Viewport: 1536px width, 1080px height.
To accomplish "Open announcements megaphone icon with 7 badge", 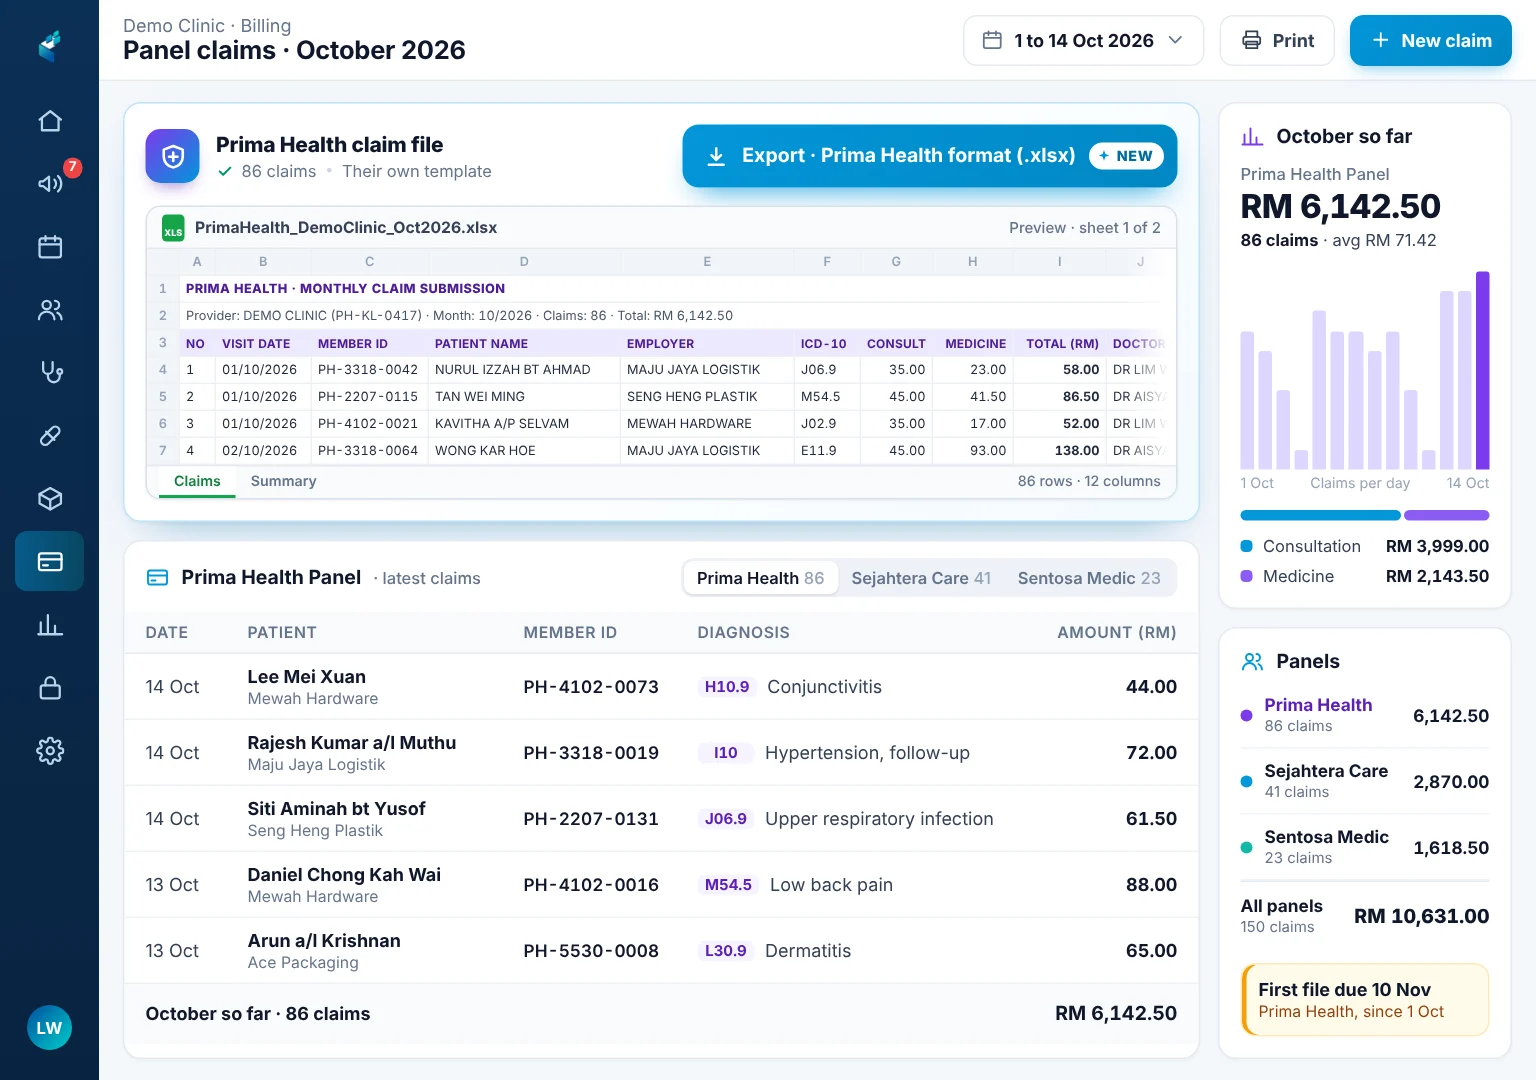I will tap(50, 184).
